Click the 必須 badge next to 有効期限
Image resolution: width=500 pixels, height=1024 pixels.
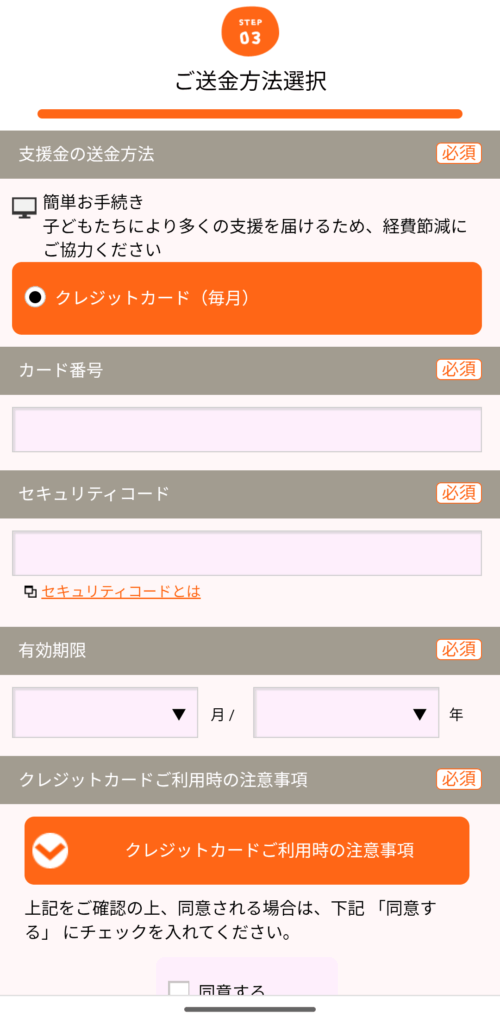(x=459, y=650)
